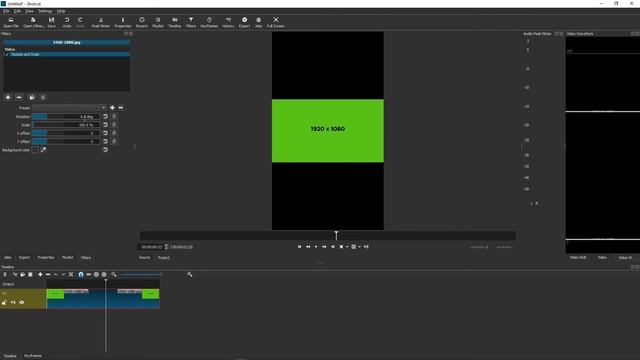Screen dimensions: 640x360
Task: Toggle timeline snapping with the magnet icon
Action: click(81, 275)
